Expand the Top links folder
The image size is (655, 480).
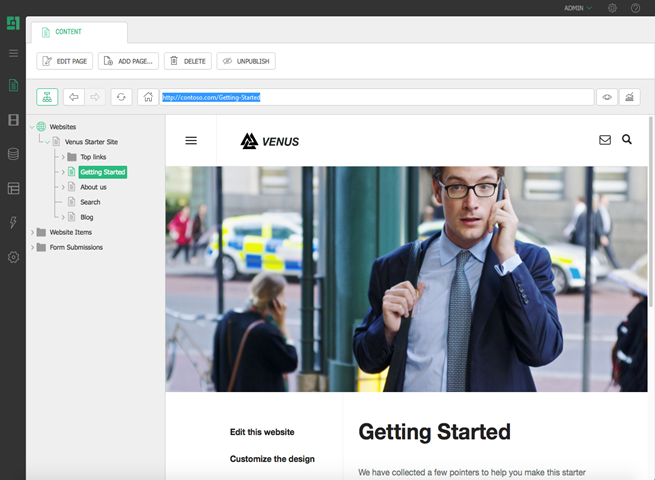(x=62, y=157)
